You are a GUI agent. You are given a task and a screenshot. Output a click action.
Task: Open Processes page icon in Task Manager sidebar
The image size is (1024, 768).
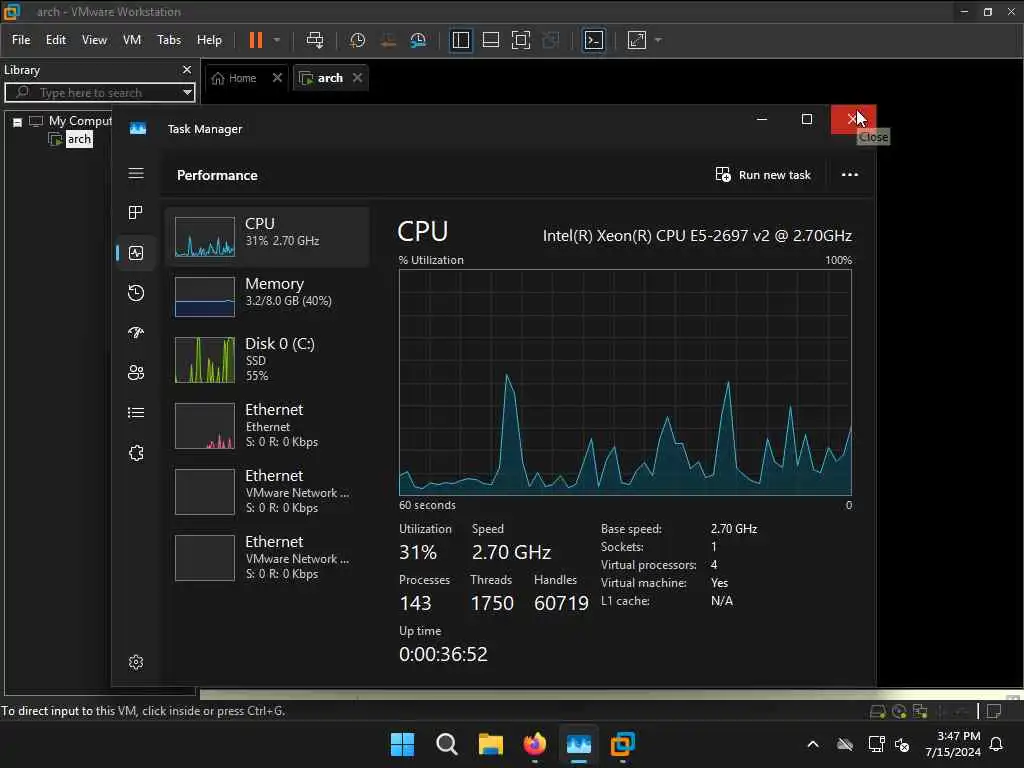click(x=136, y=212)
